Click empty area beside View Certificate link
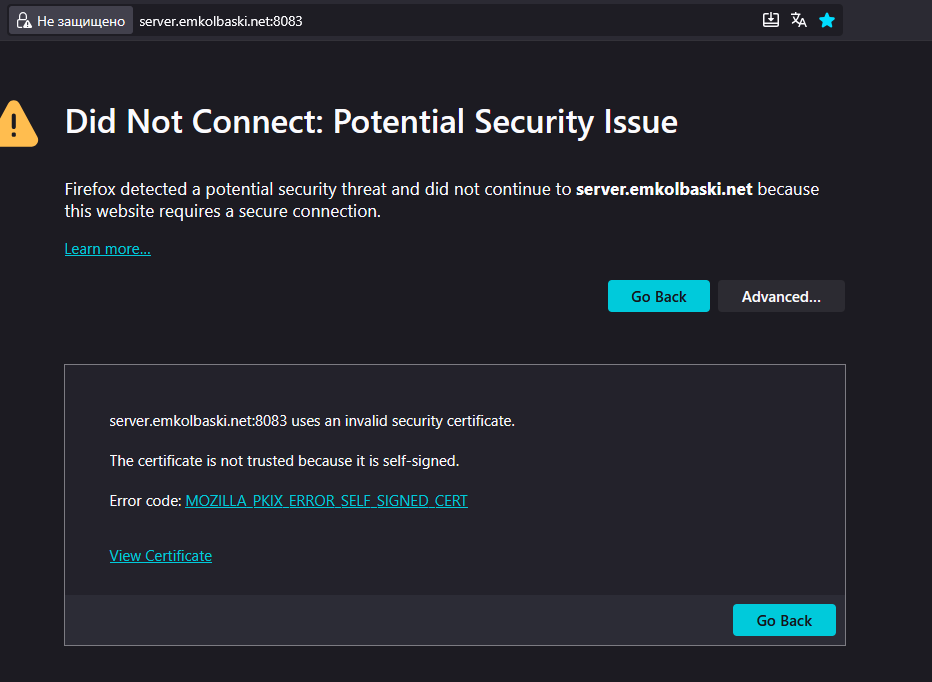Viewport: 932px width, 682px height. click(x=500, y=556)
